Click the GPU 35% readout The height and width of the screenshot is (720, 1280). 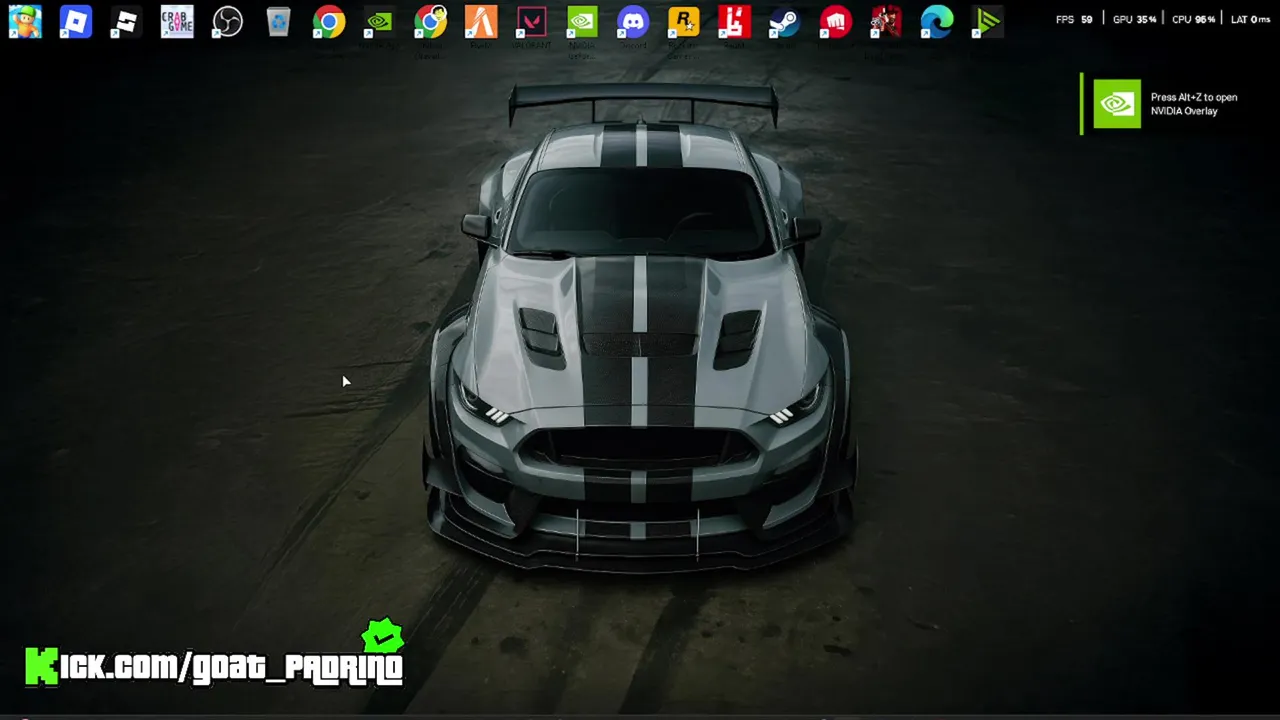click(x=1135, y=19)
